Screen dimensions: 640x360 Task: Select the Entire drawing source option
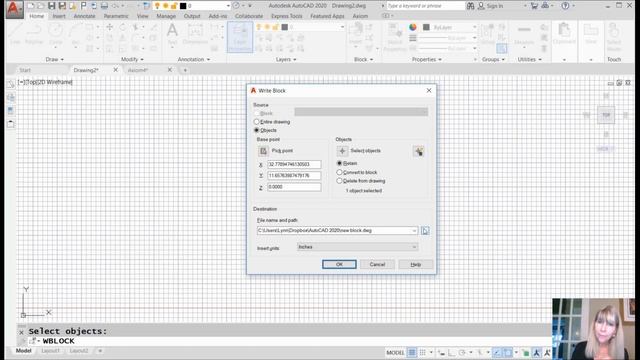coord(256,122)
